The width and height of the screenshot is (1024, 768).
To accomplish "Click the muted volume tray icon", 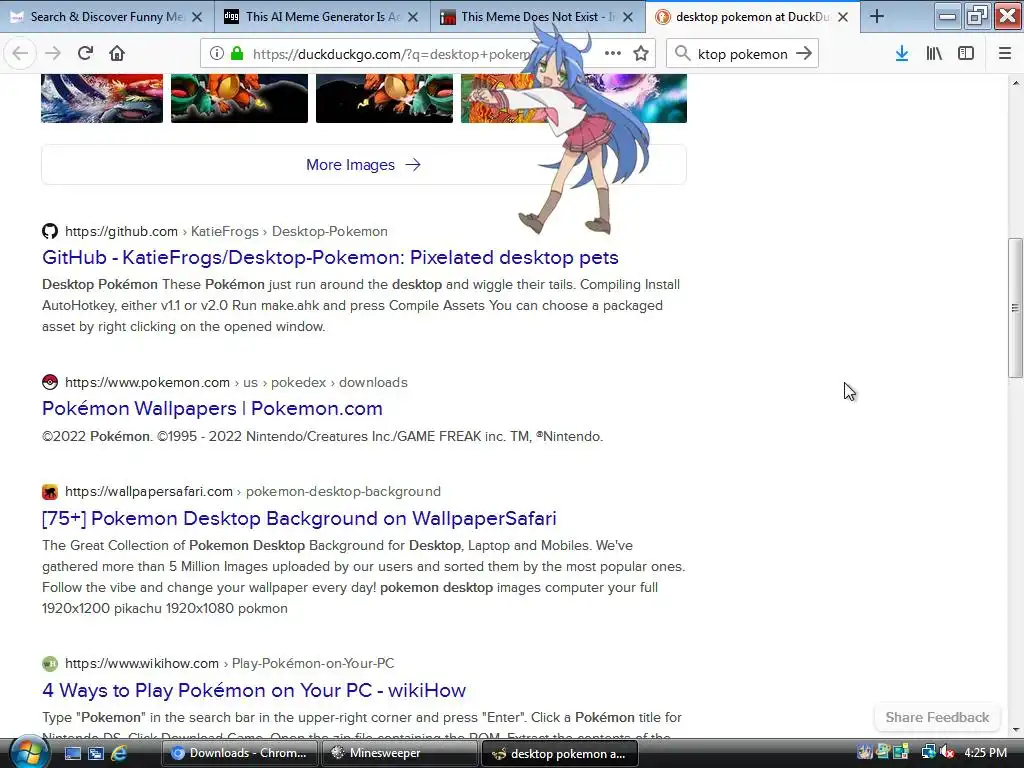I will 947,753.
